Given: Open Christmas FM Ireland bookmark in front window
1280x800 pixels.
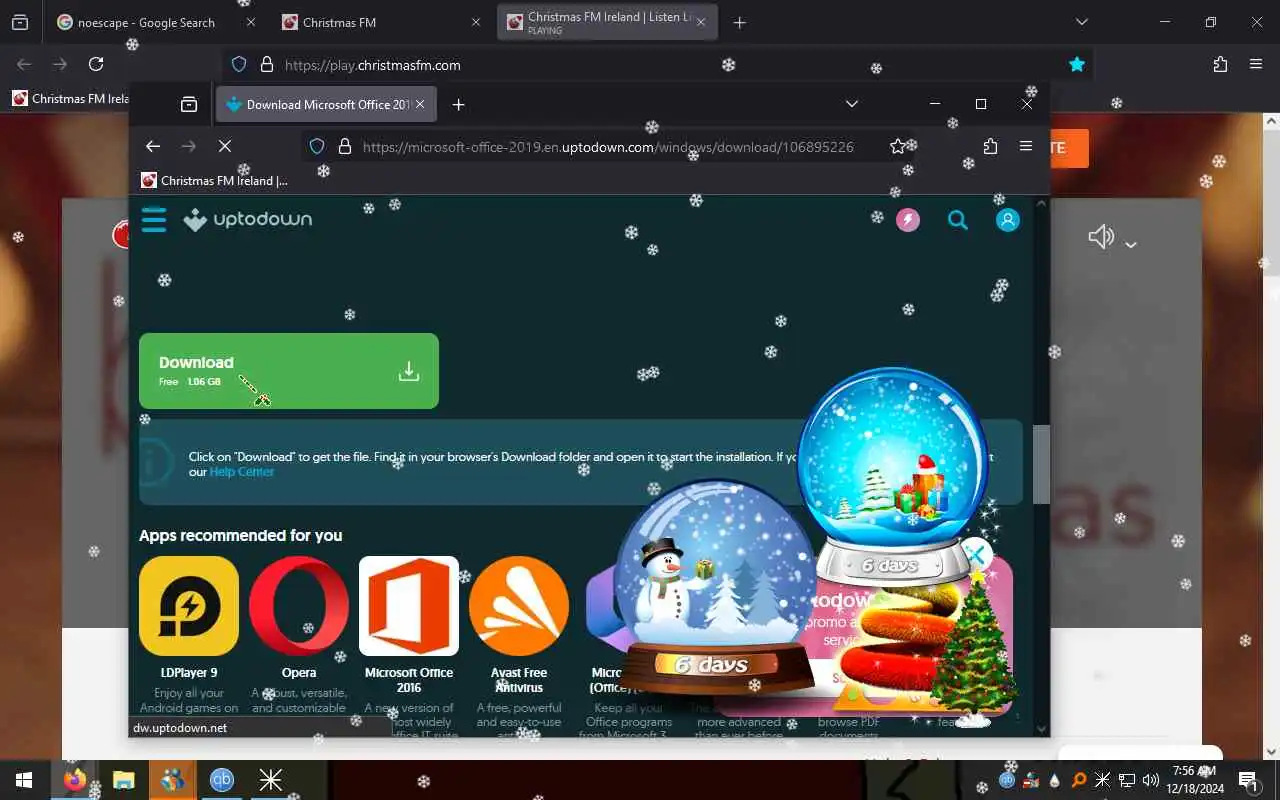Looking at the screenshot, I should 215,181.
